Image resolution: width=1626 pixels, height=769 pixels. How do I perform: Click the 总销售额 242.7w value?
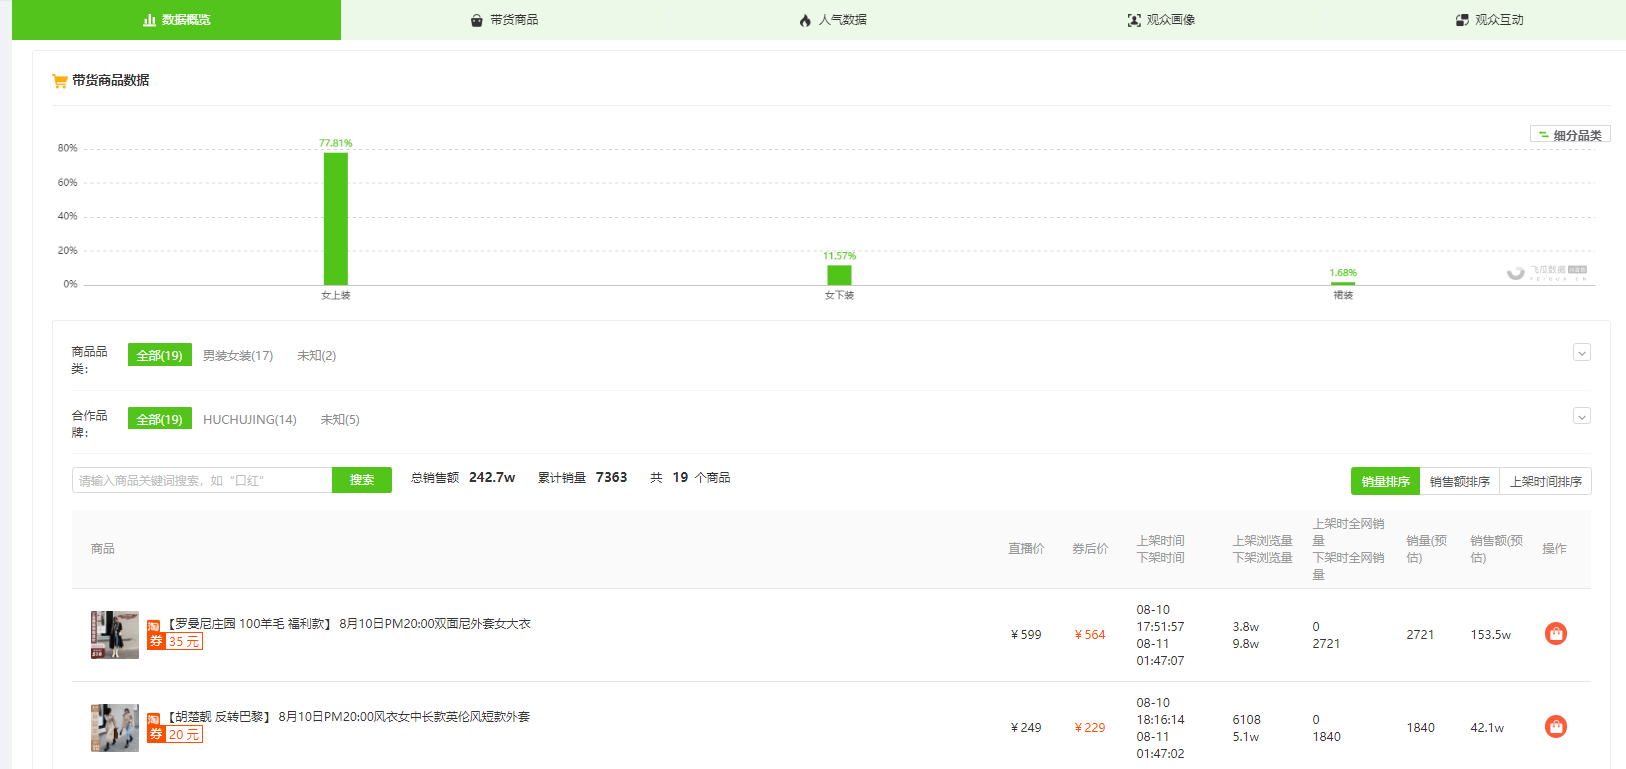pos(492,478)
